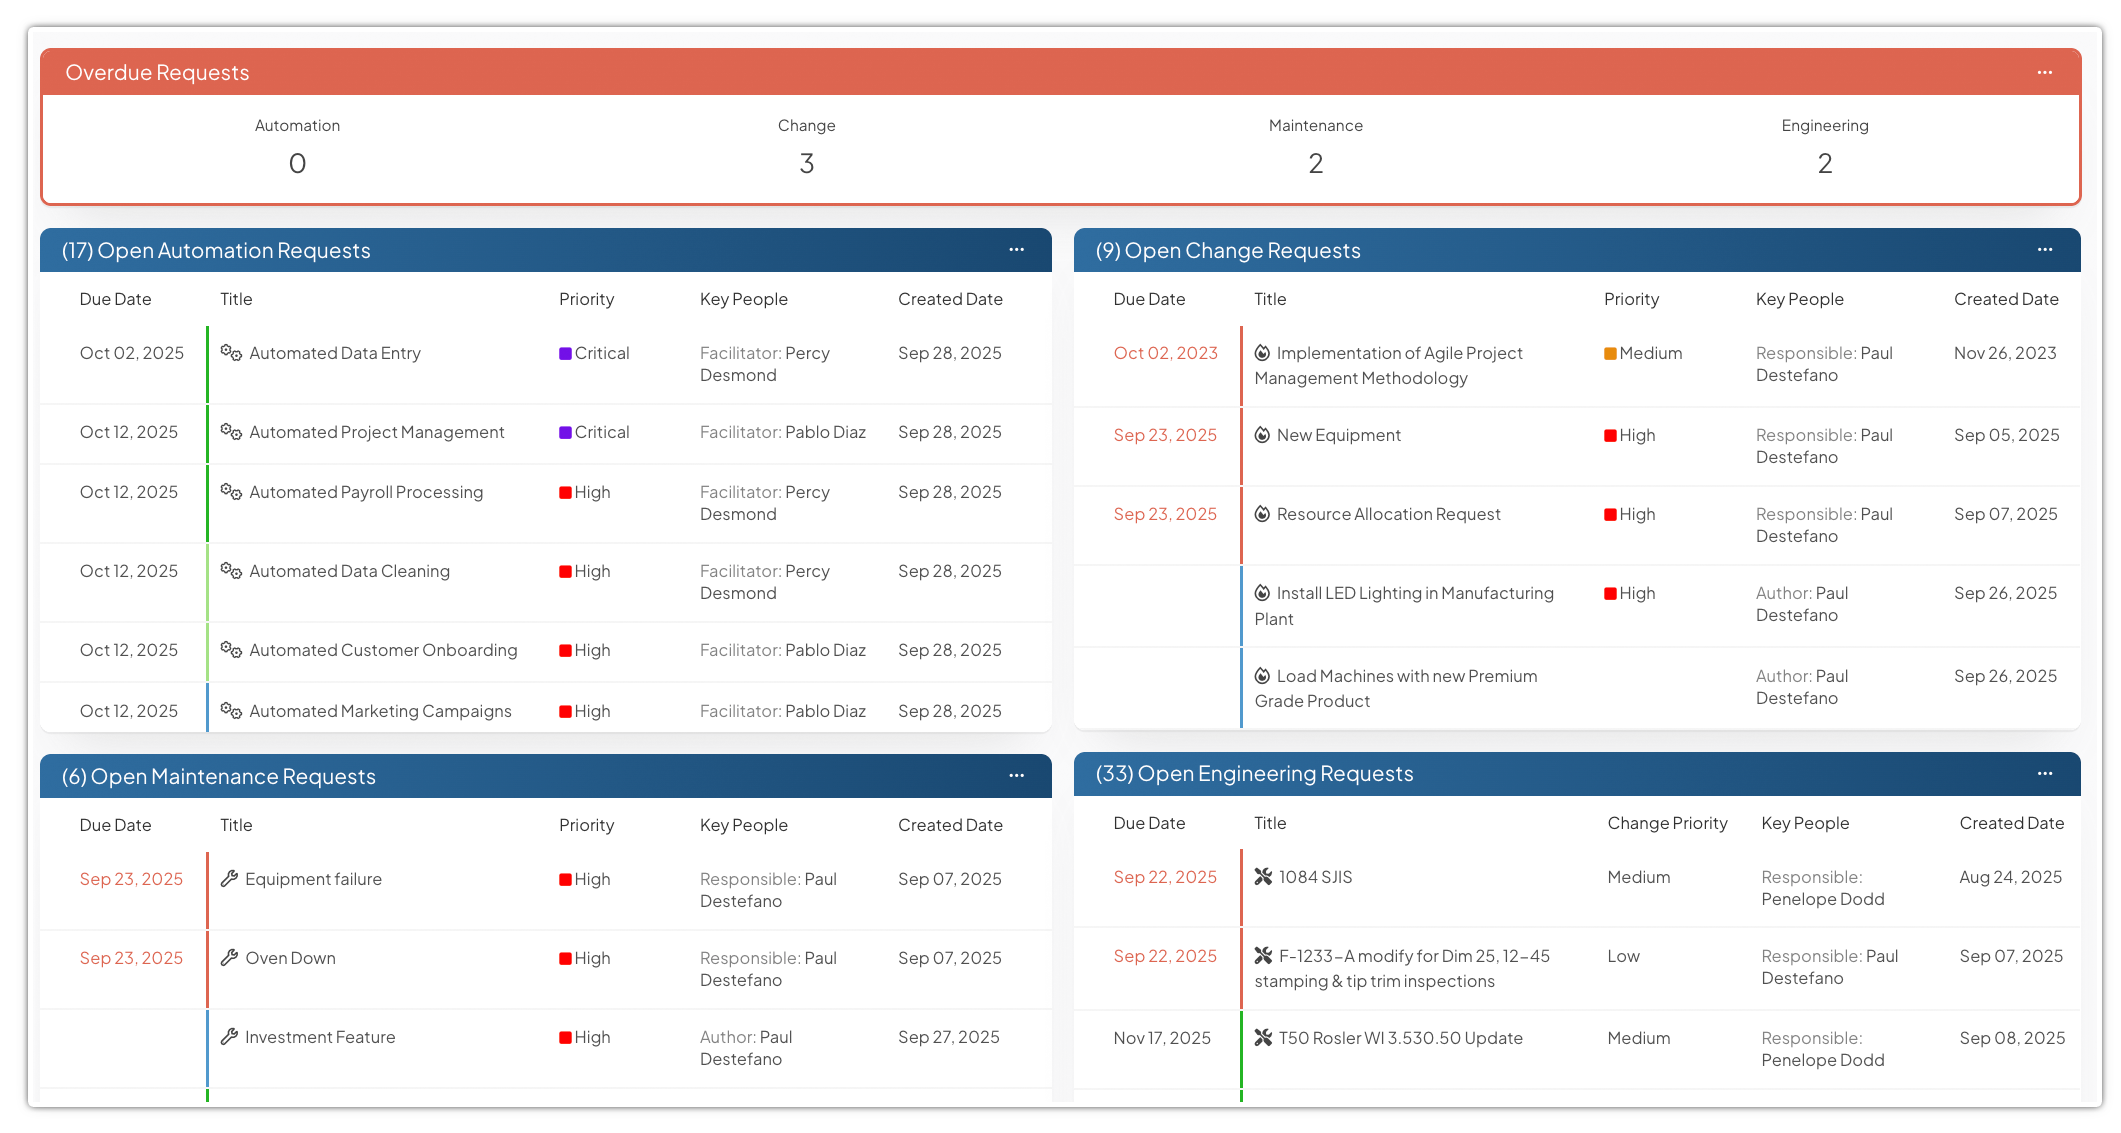This screenshot has height=1133, width=2121.
Task: Click wrench icon beside Equipment failure
Action: [229, 879]
